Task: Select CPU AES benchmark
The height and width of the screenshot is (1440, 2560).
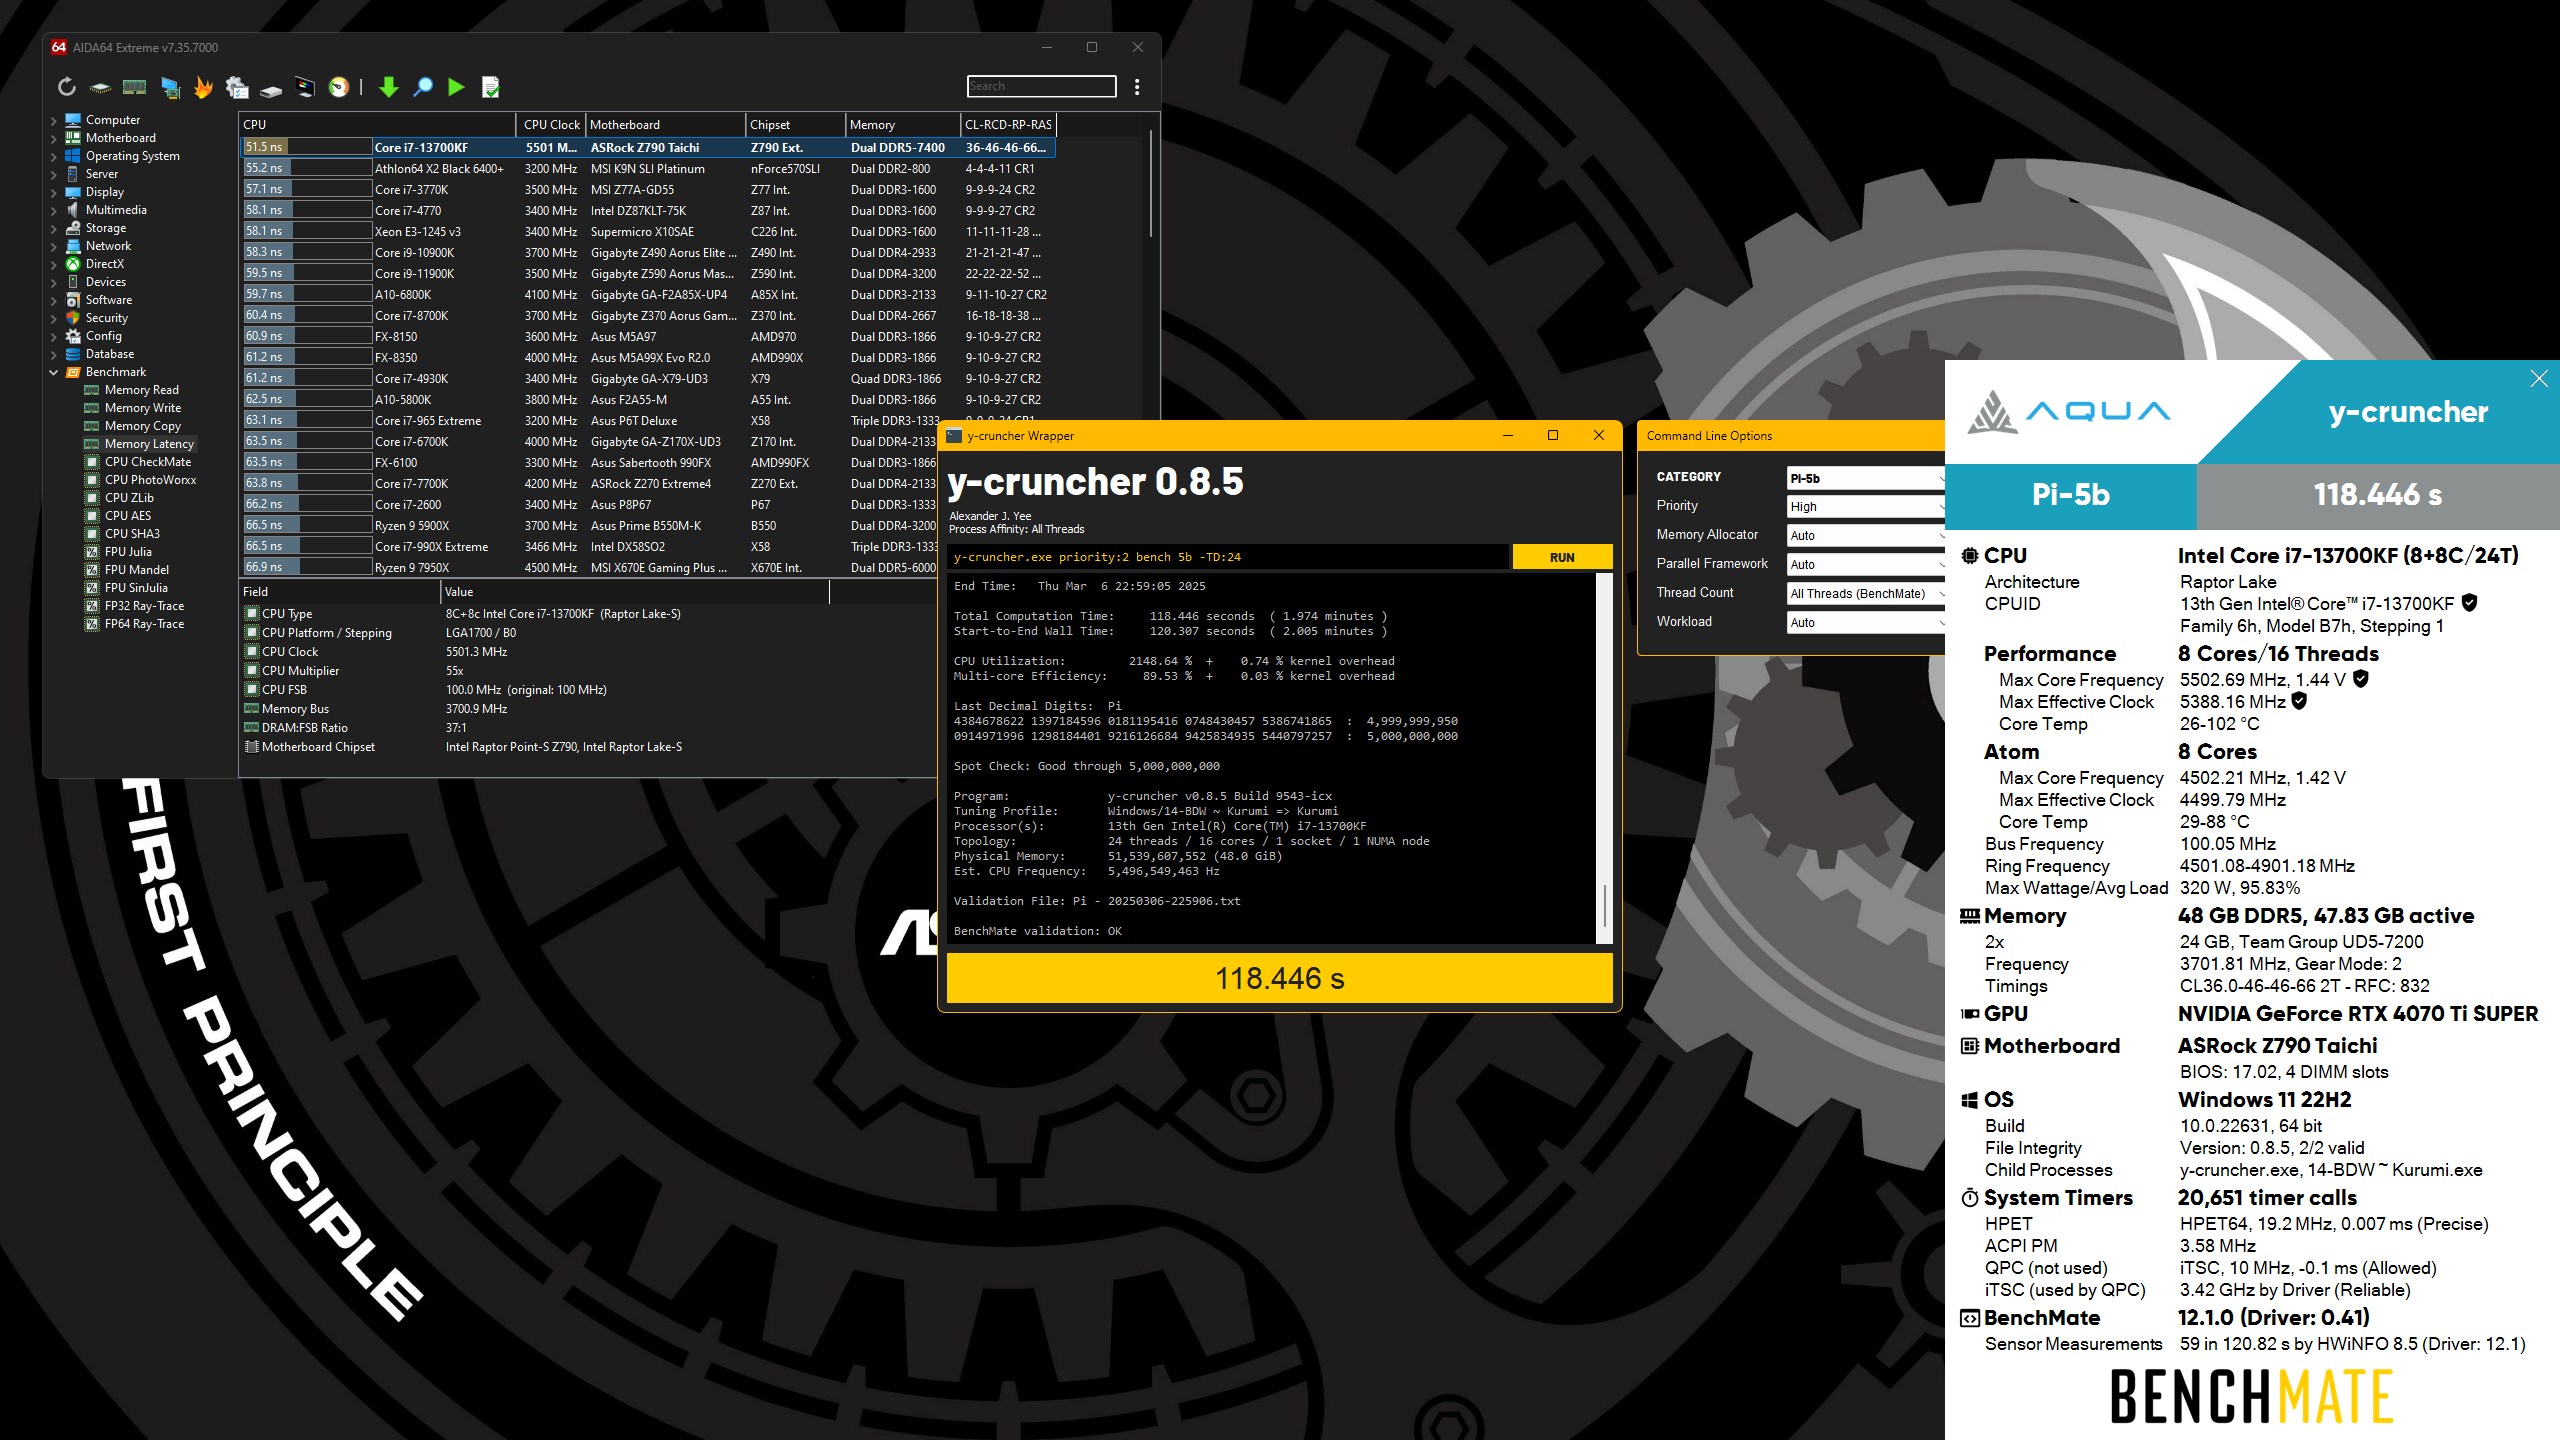Action: click(127, 516)
